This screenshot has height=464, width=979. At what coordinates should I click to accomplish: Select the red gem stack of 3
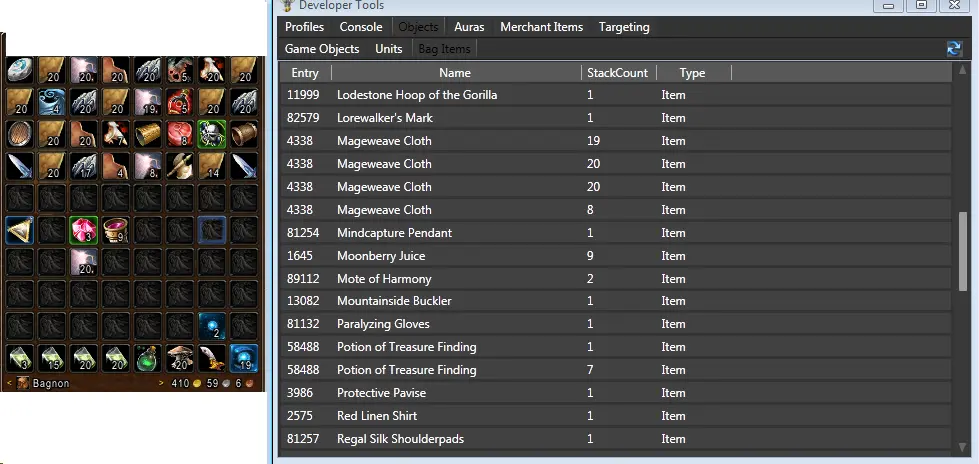click(84, 230)
